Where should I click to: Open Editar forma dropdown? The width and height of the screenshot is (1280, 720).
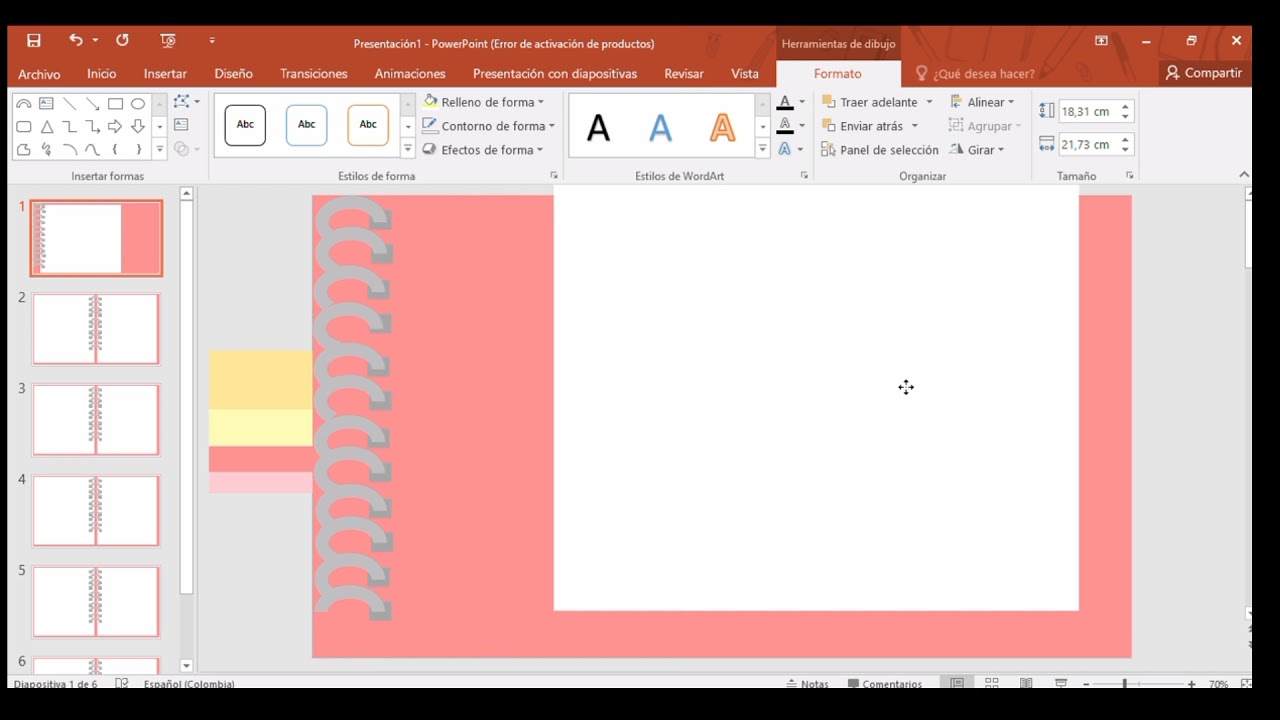[186, 102]
